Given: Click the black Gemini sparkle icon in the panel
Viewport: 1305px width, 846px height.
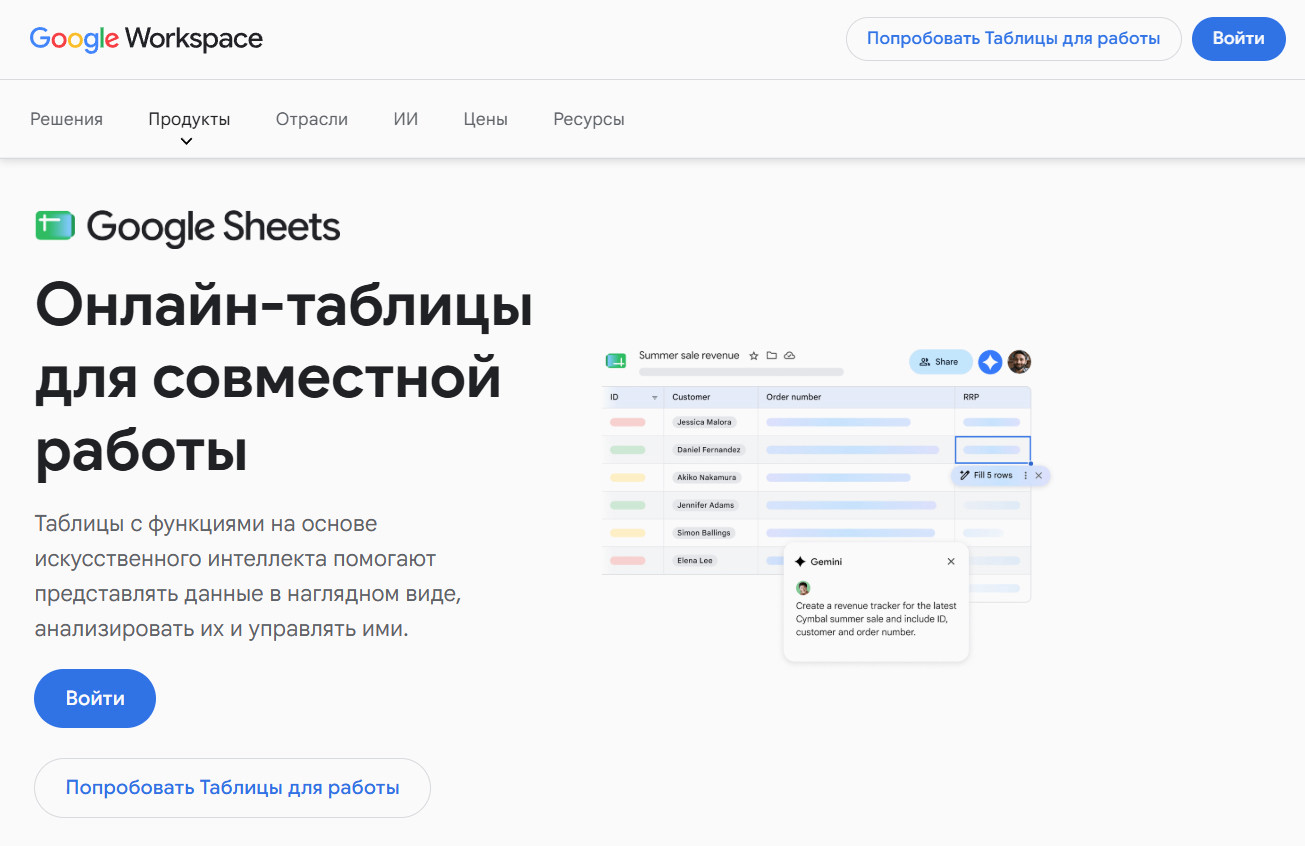Looking at the screenshot, I should 800,562.
